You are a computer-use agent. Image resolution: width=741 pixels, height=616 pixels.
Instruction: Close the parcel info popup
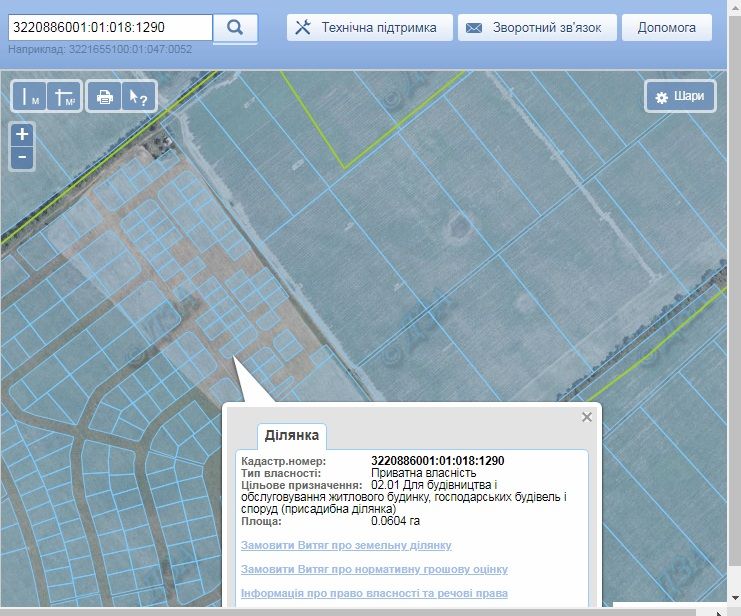587,417
